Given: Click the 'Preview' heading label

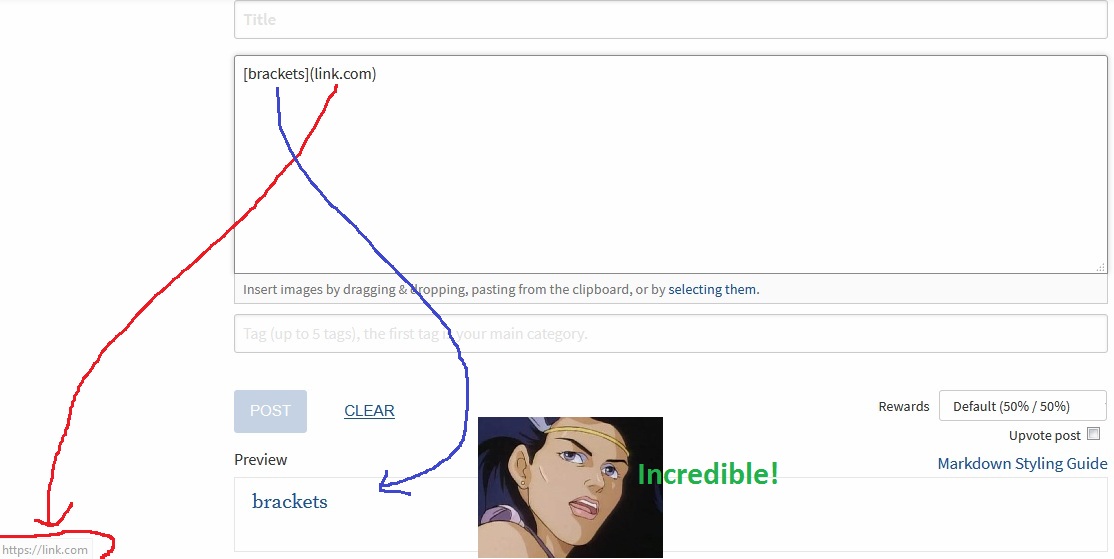Looking at the screenshot, I should [261, 460].
